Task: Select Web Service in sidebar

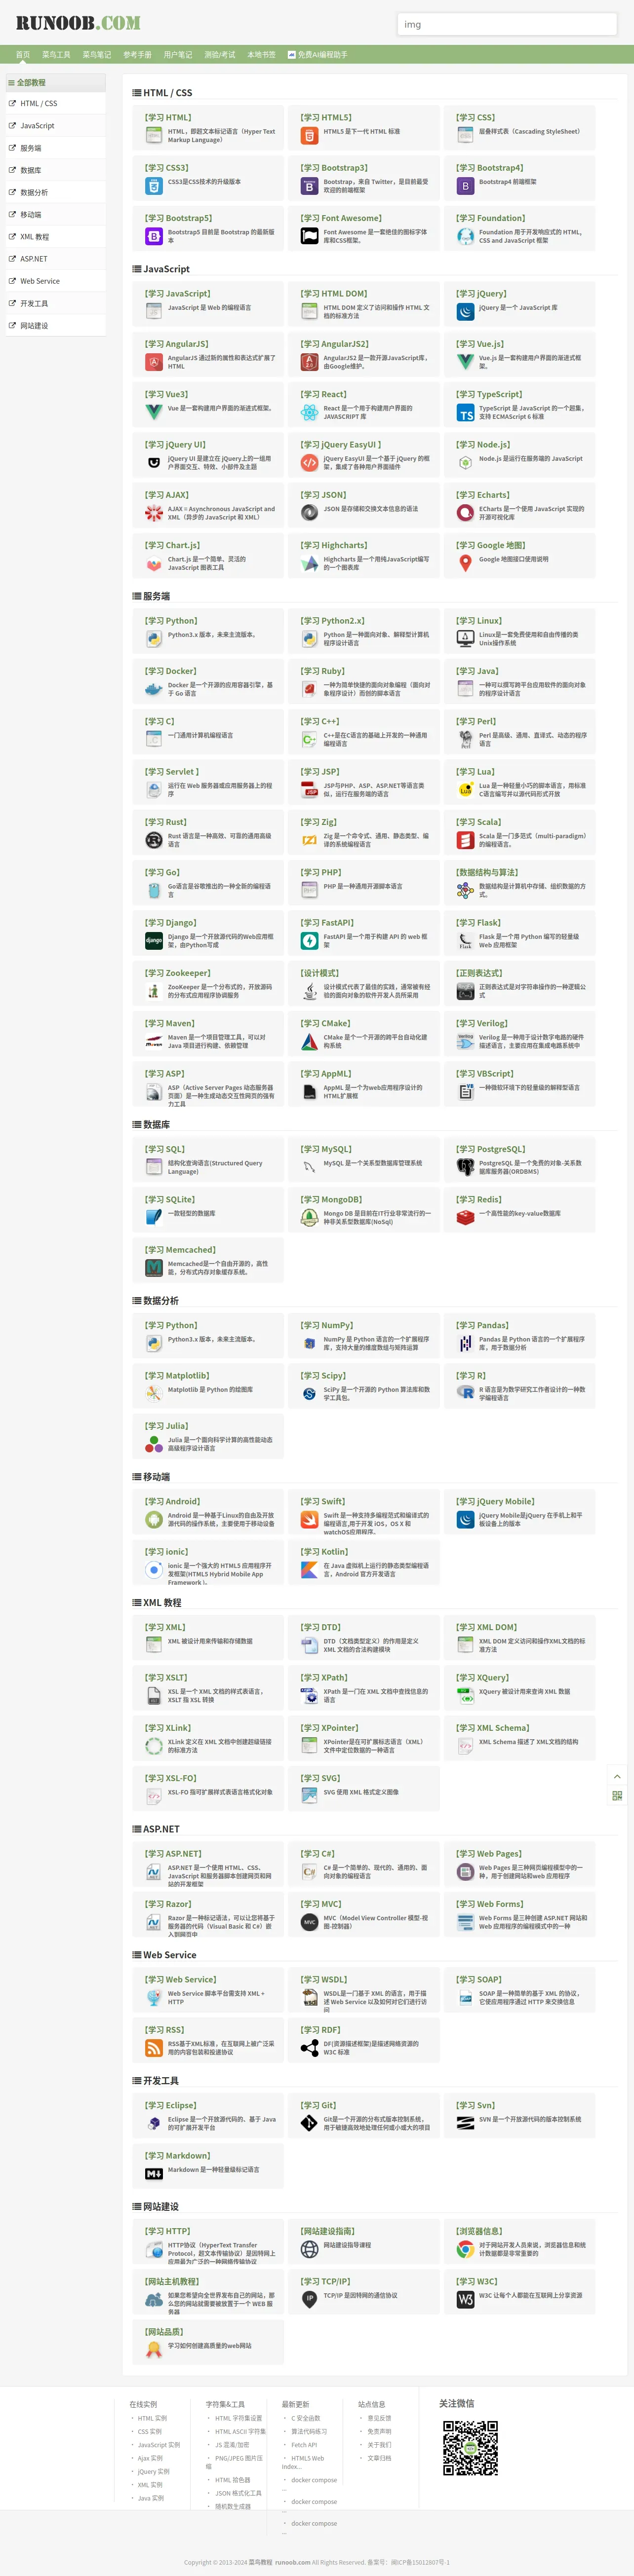Action: tap(55, 281)
